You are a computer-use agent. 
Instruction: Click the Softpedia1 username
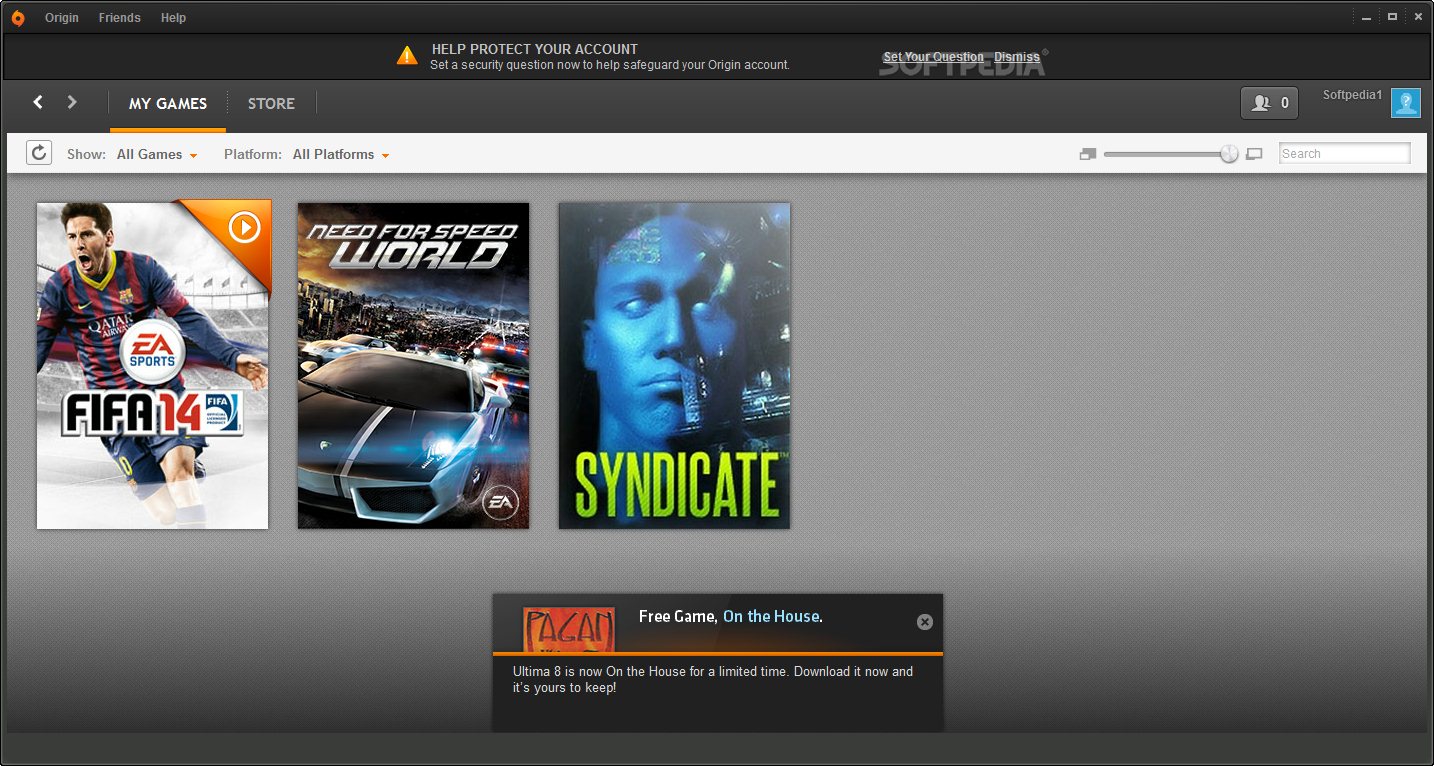(1352, 95)
